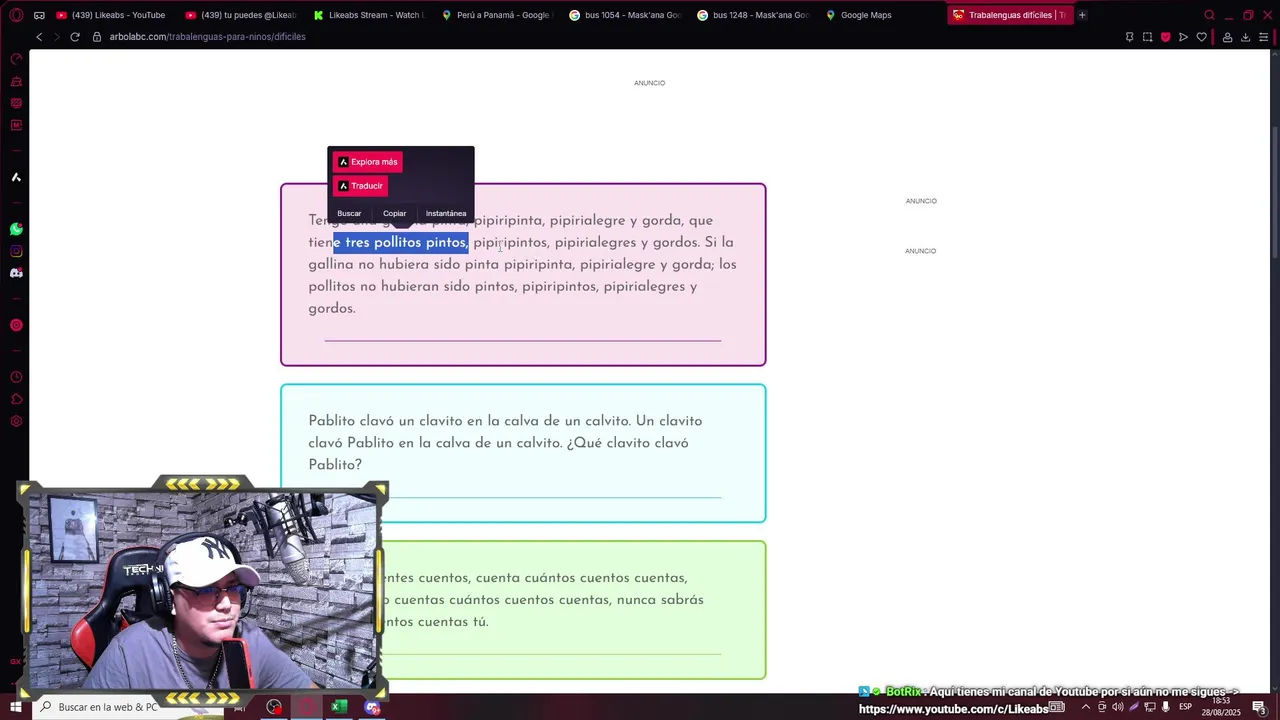
Task: Switch to the bus 1248 Google tab
Action: point(753,15)
